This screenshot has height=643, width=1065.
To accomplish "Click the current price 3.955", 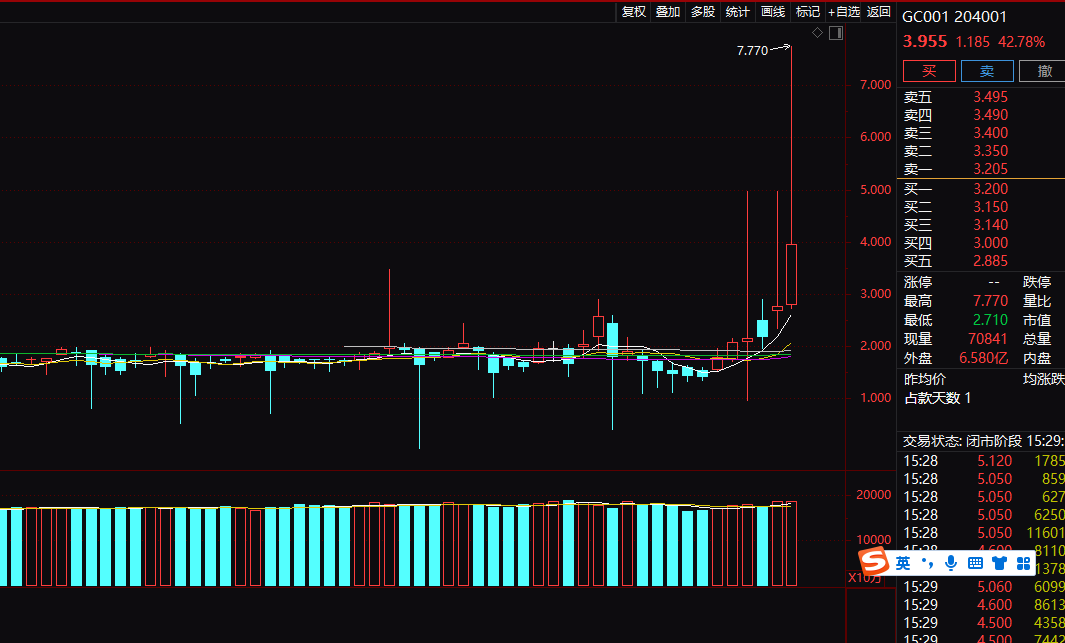I will pyautogui.click(x=924, y=41).
